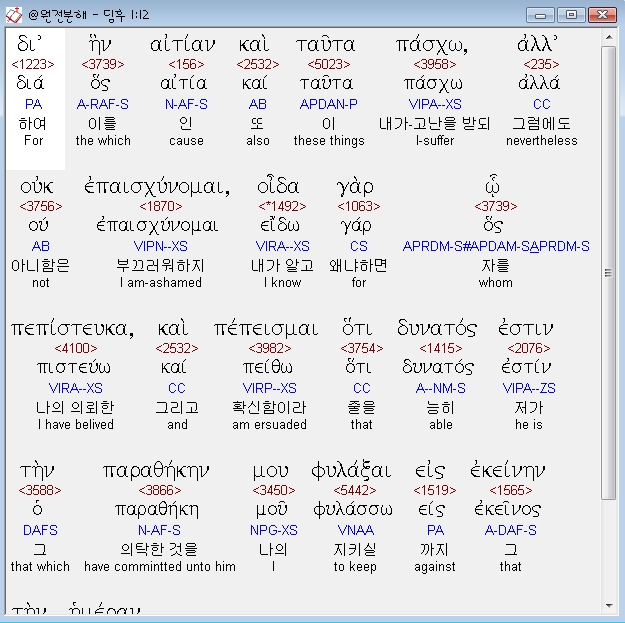The width and height of the screenshot is (625, 623).
Task: Click Strong's number <3866>
Action: 160,490
